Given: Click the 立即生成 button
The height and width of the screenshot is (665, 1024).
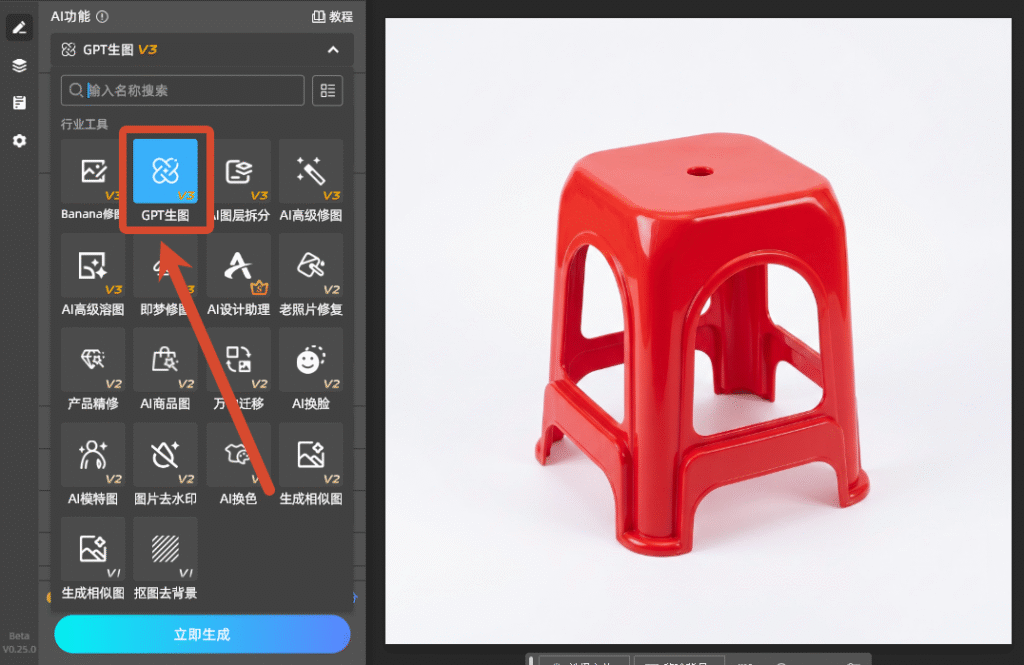Looking at the screenshot, I should (x=202, y=634).
